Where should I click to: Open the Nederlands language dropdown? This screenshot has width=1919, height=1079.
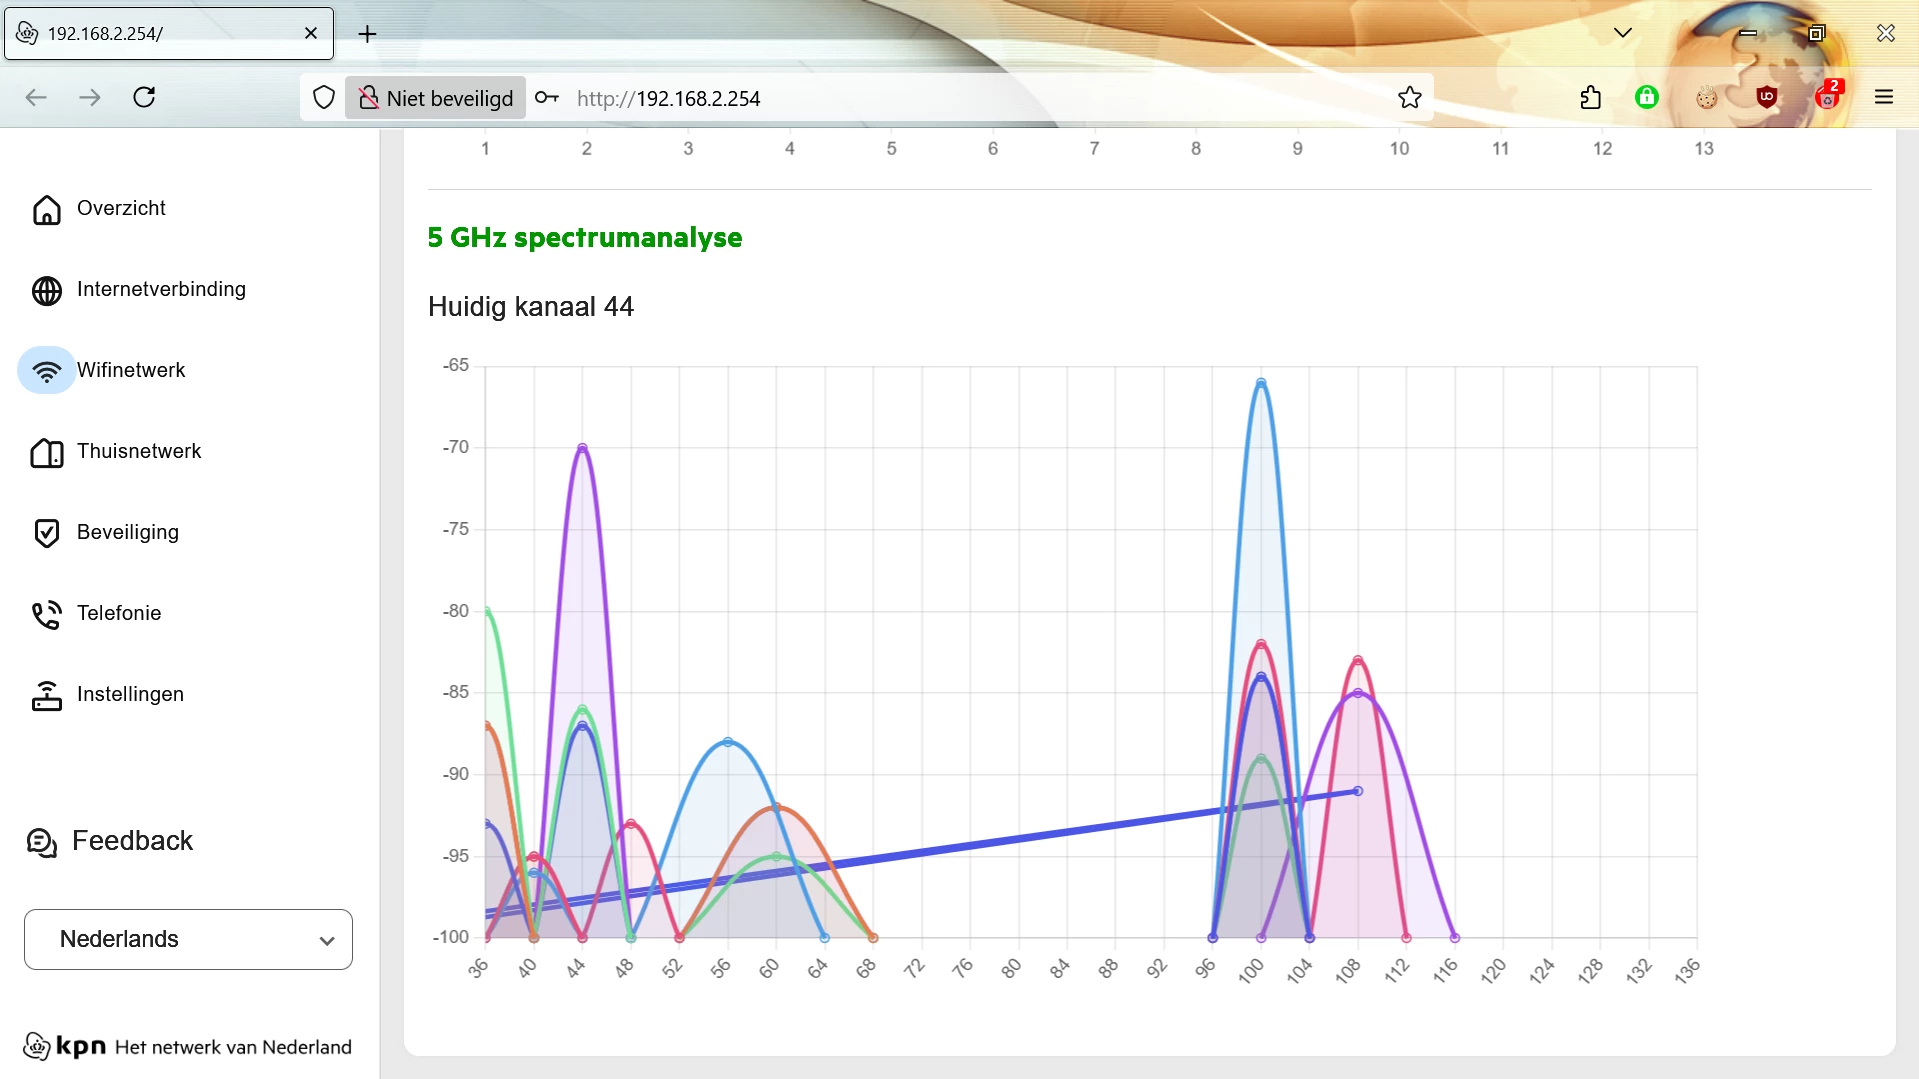point(188,939)
